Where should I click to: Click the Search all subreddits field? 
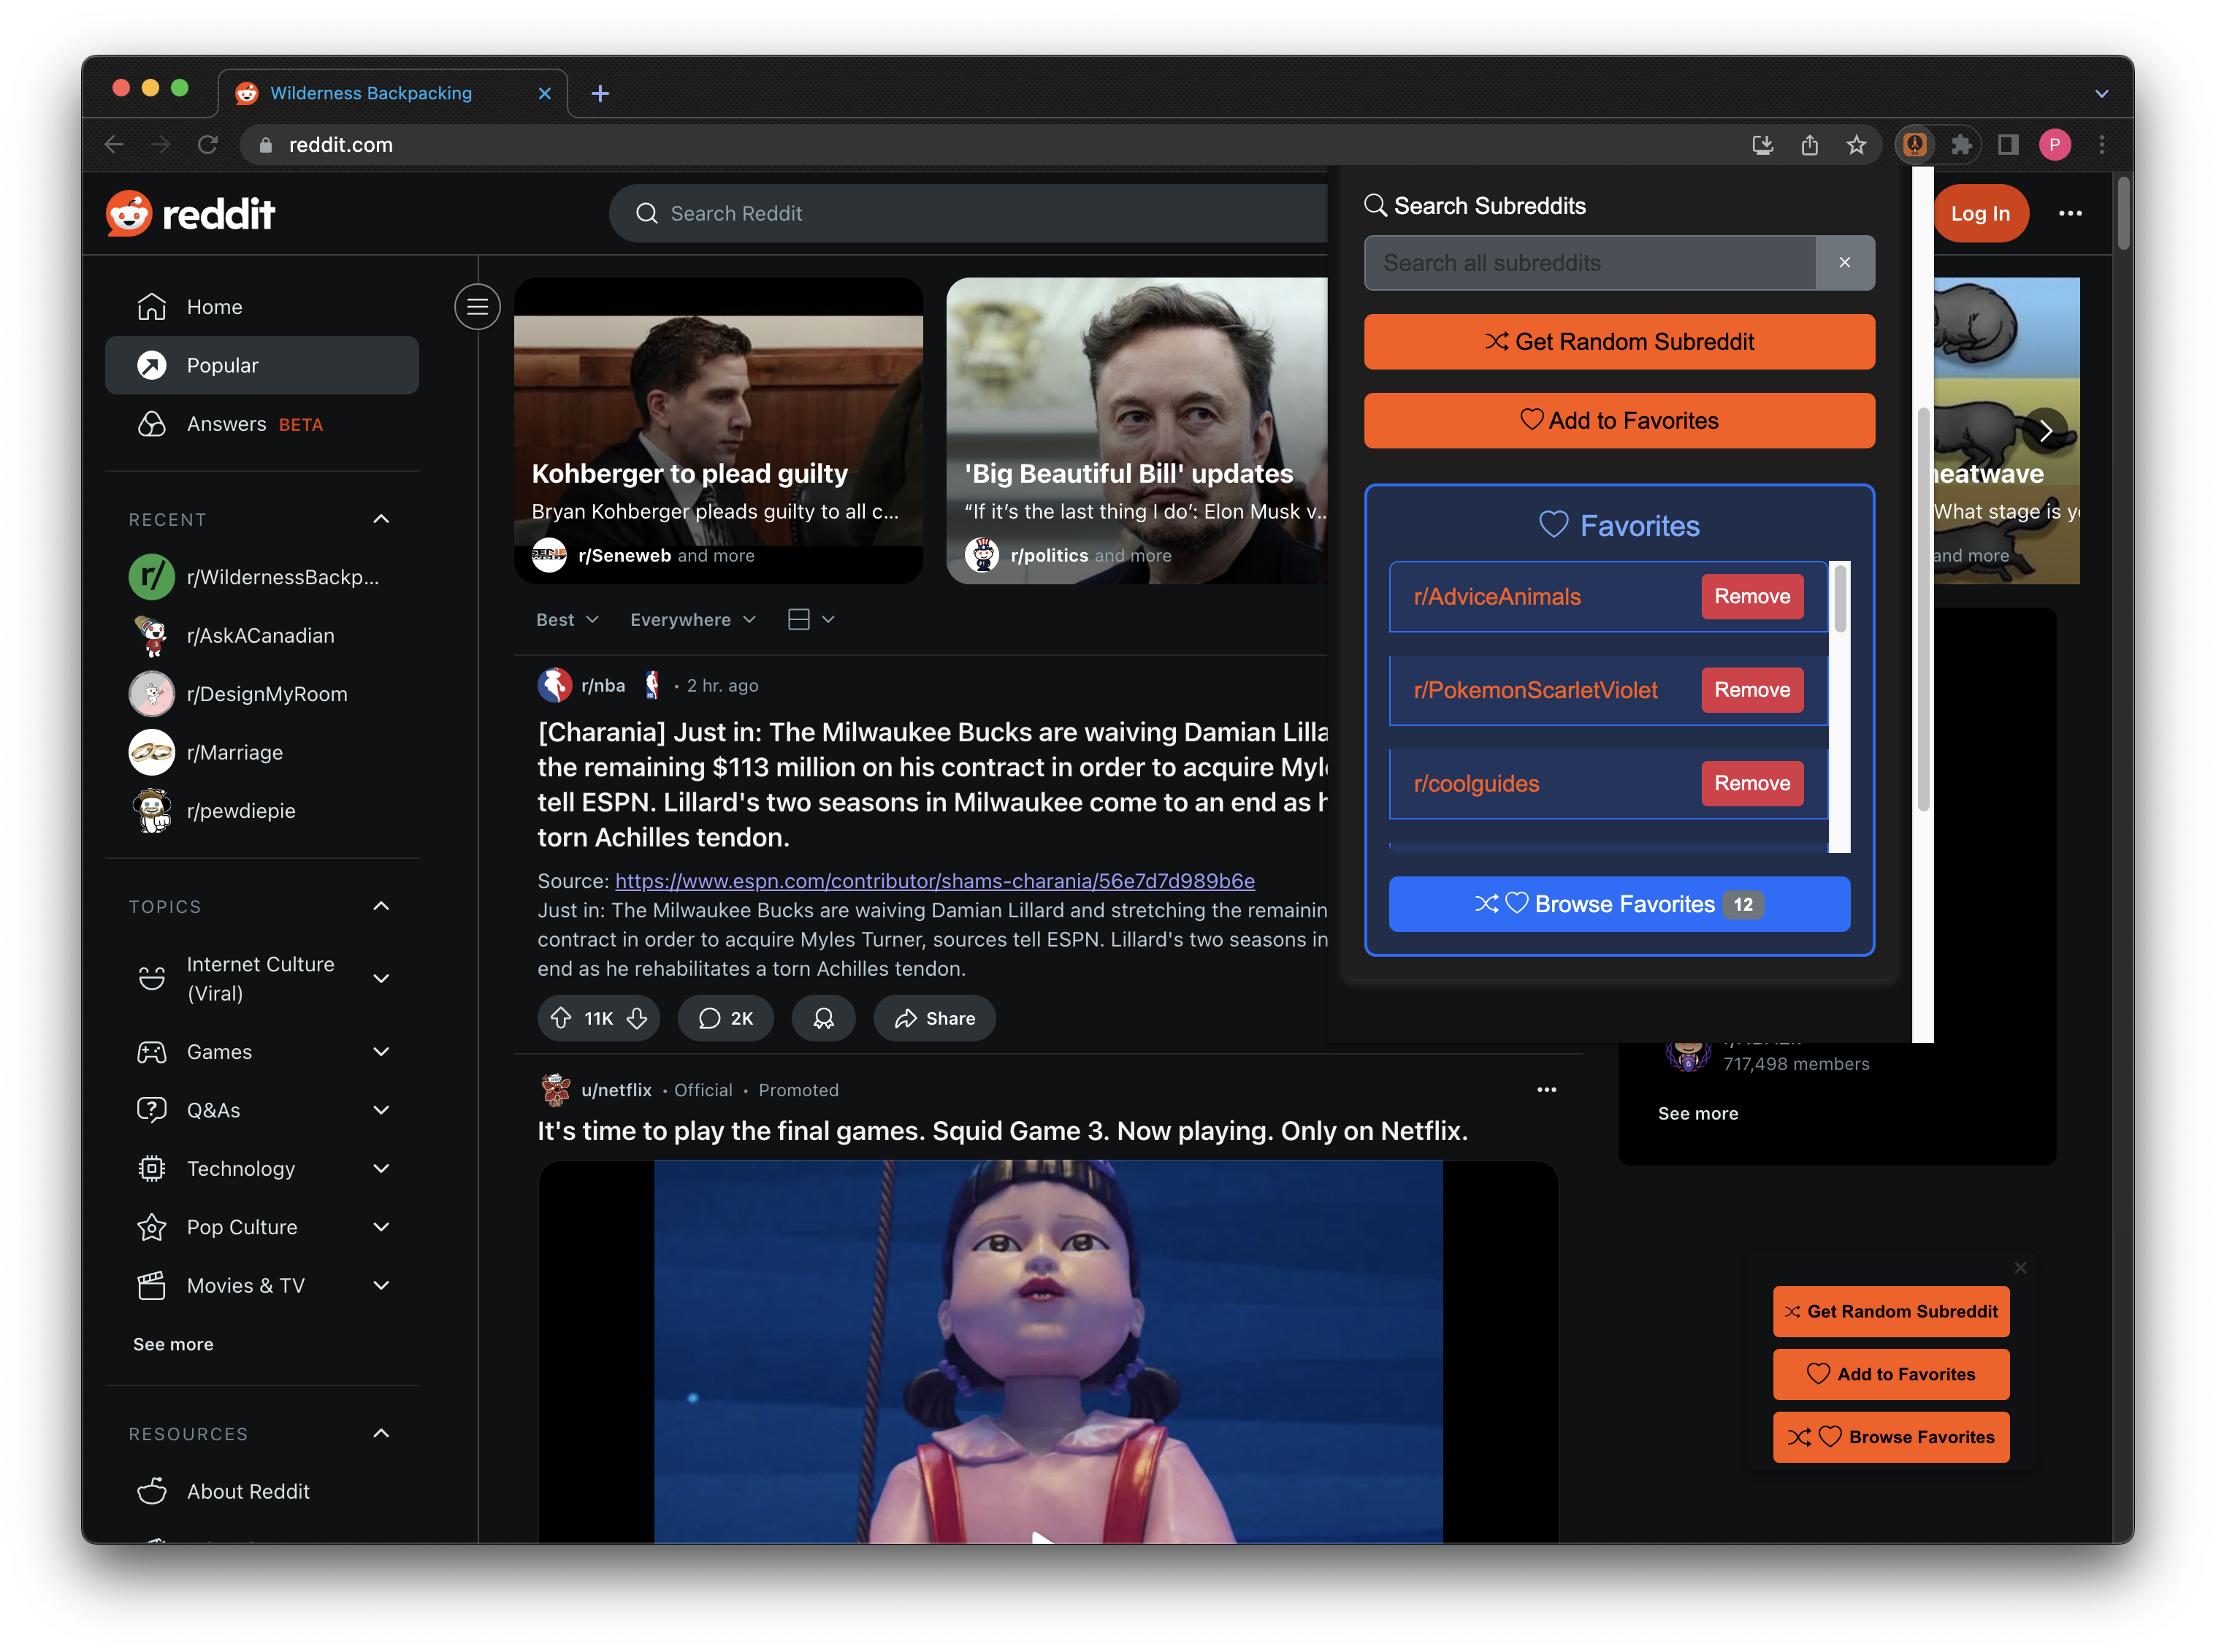point(1590,263)
